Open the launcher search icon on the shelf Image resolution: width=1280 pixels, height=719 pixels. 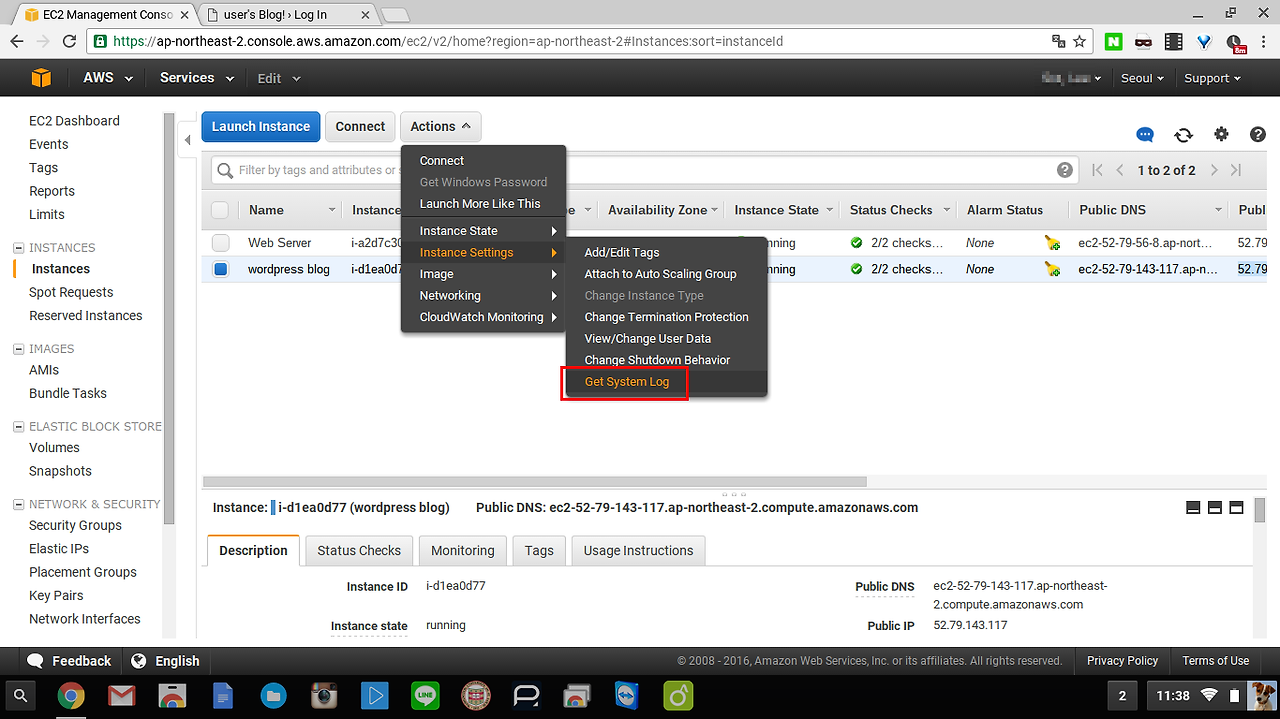[20, 695]
